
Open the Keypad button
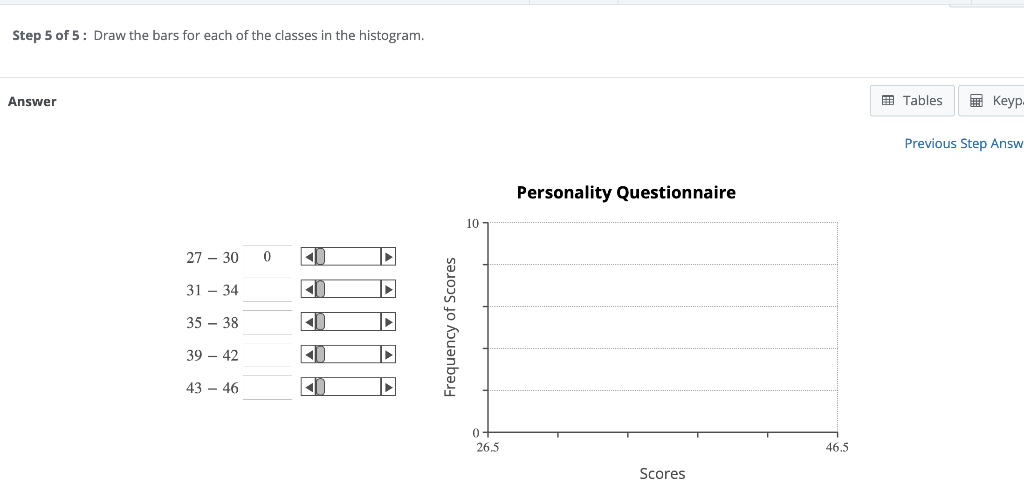tap(991, 101)
